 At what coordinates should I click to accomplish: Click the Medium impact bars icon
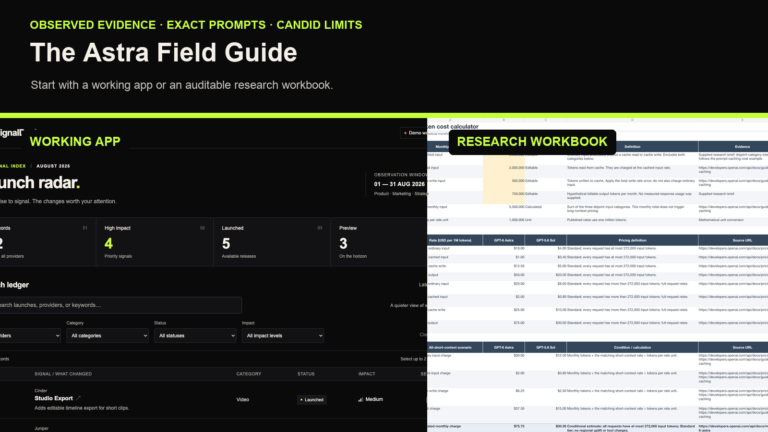point(360,399)
